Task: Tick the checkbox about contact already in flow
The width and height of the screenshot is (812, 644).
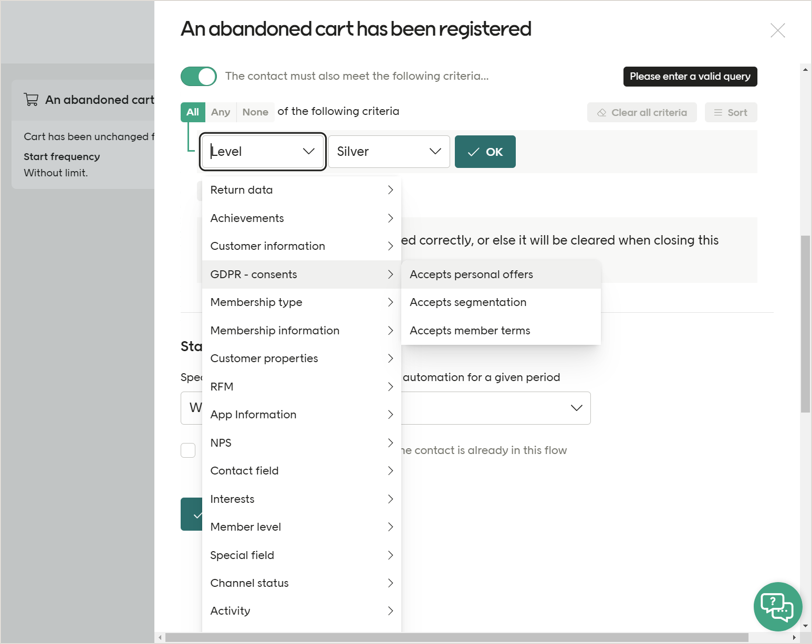Action: pos(188,450)
